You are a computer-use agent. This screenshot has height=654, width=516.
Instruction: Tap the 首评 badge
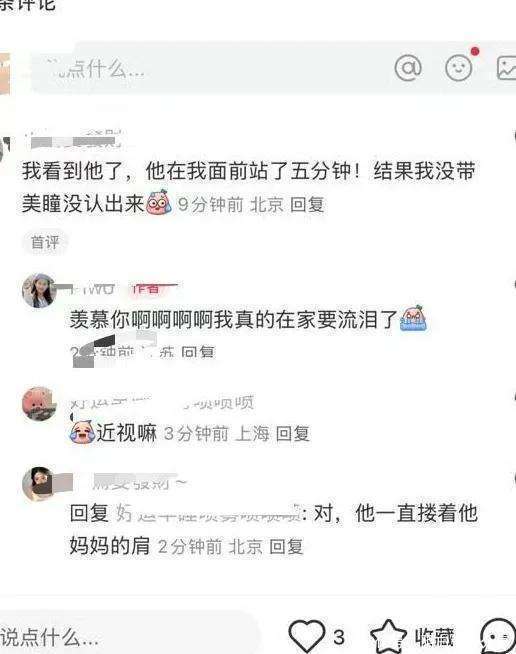coord(45,242)
